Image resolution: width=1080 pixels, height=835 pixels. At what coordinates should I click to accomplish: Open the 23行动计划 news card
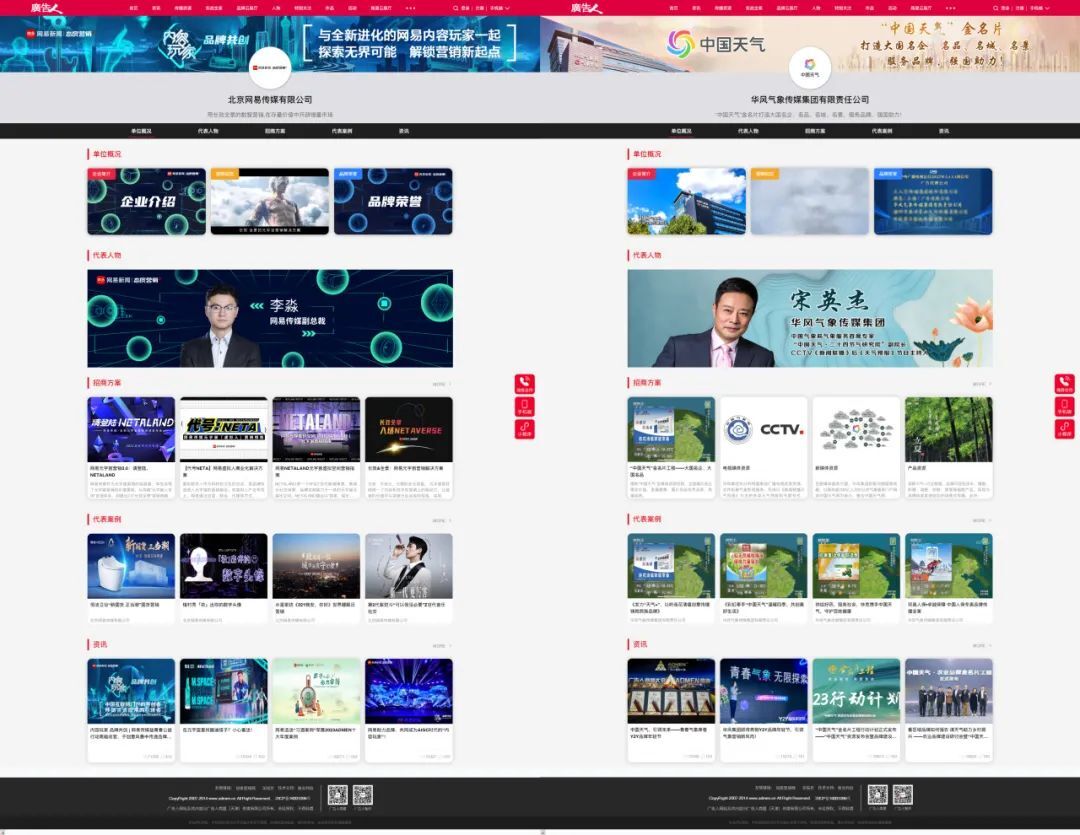click(x=856, y=710)
